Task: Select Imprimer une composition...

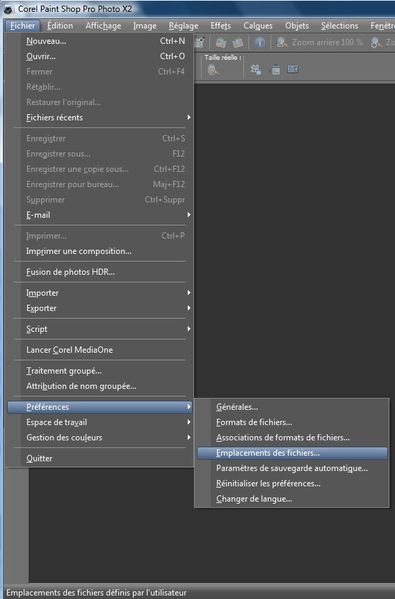Action: (100, 251)
